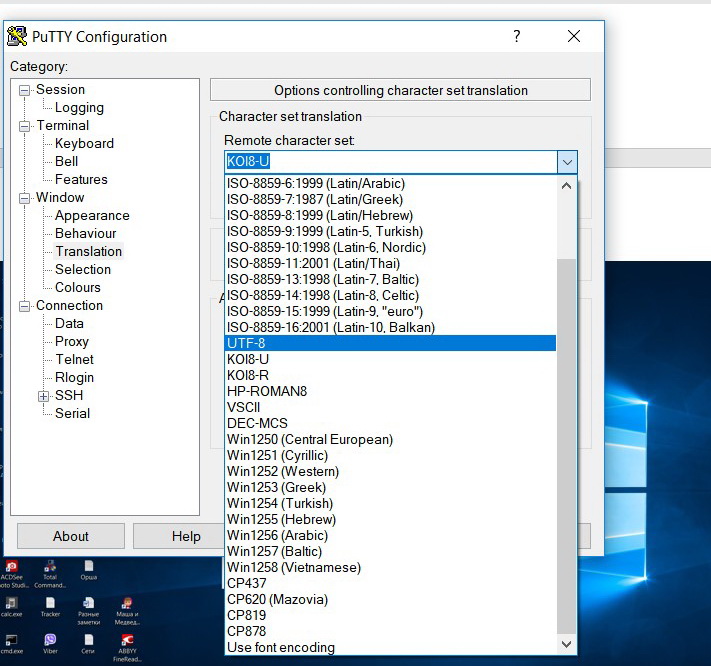Open Маша и Медведь desktop shortcut
711x666 pixels.
[x=127, y=611]
